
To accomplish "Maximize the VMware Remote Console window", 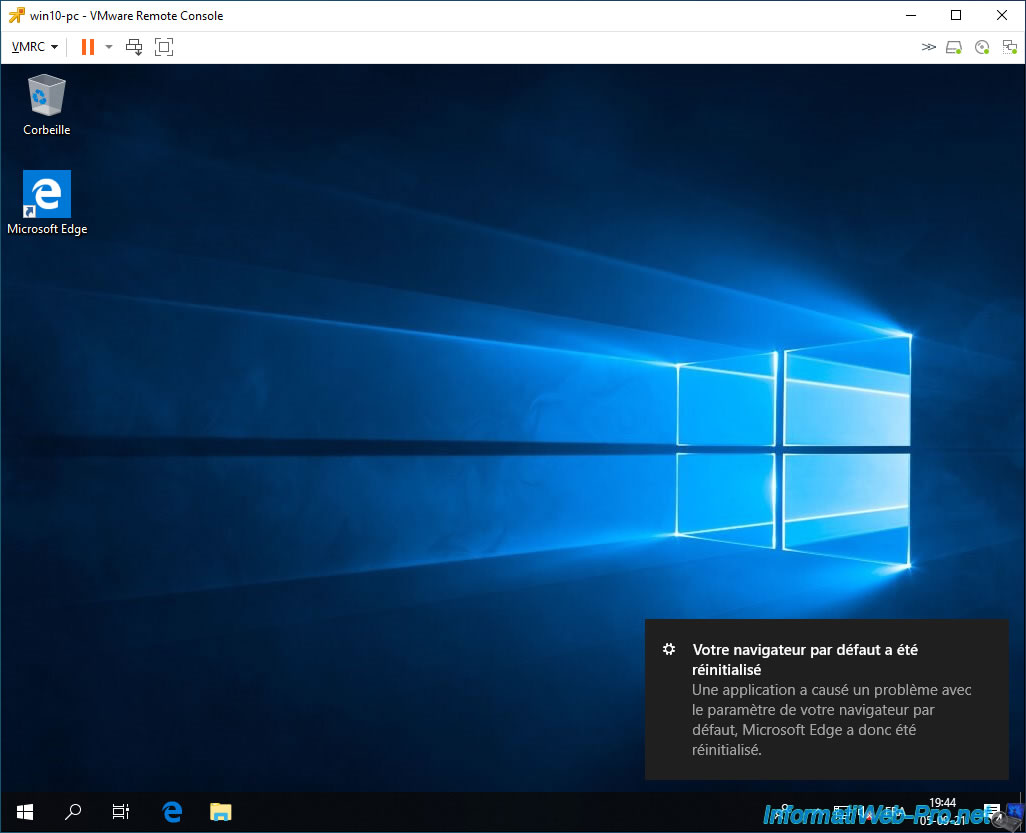I will pos(956,15).
